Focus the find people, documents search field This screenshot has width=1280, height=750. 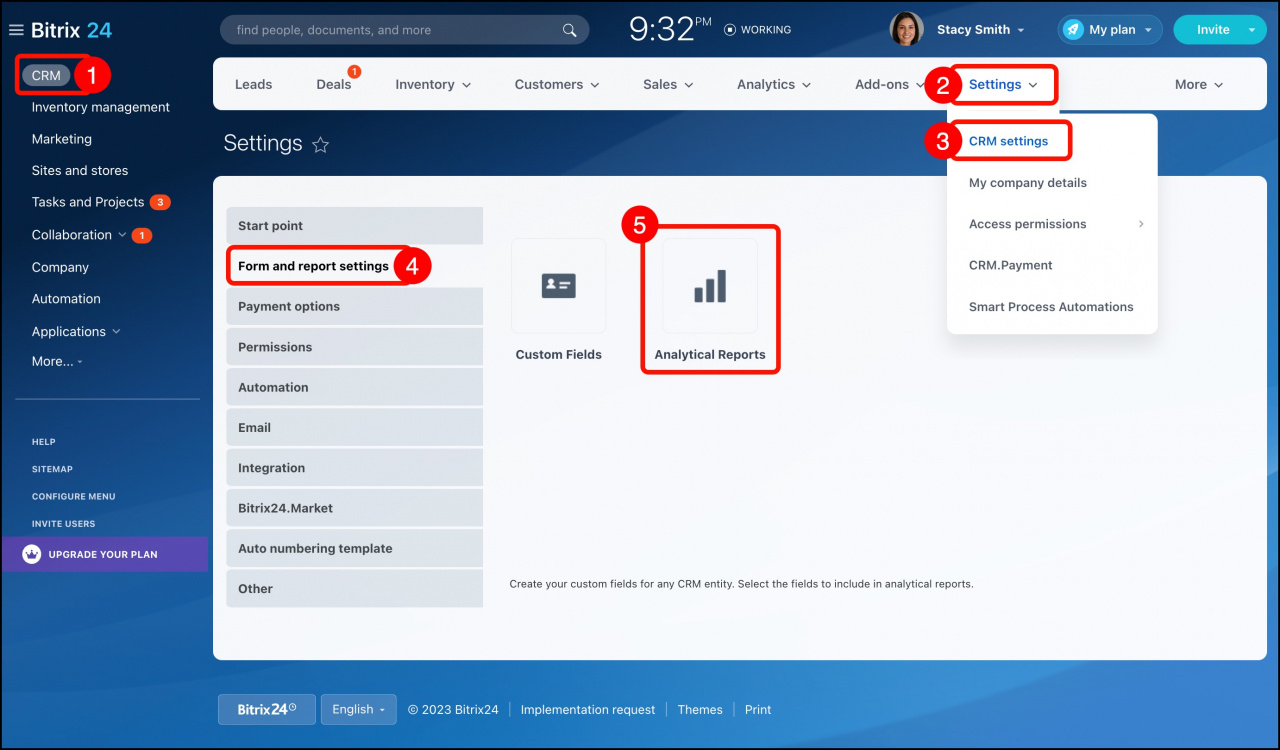404,30
